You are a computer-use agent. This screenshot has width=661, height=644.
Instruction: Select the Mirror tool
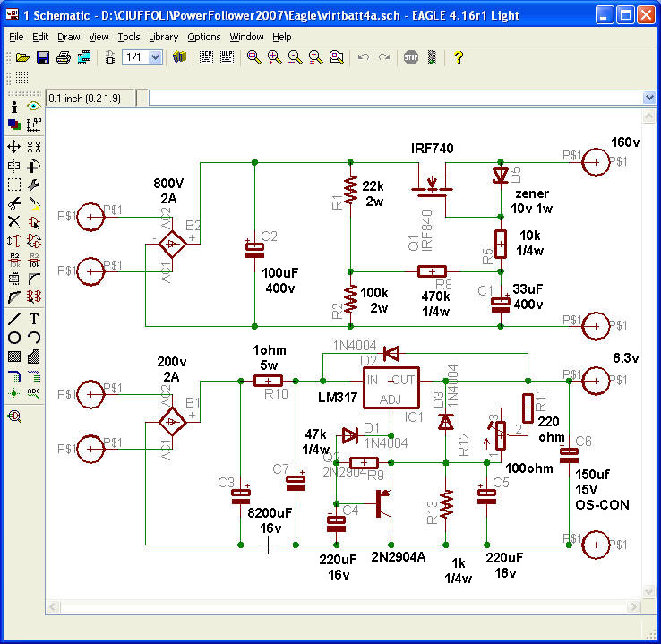coord(14,166)
